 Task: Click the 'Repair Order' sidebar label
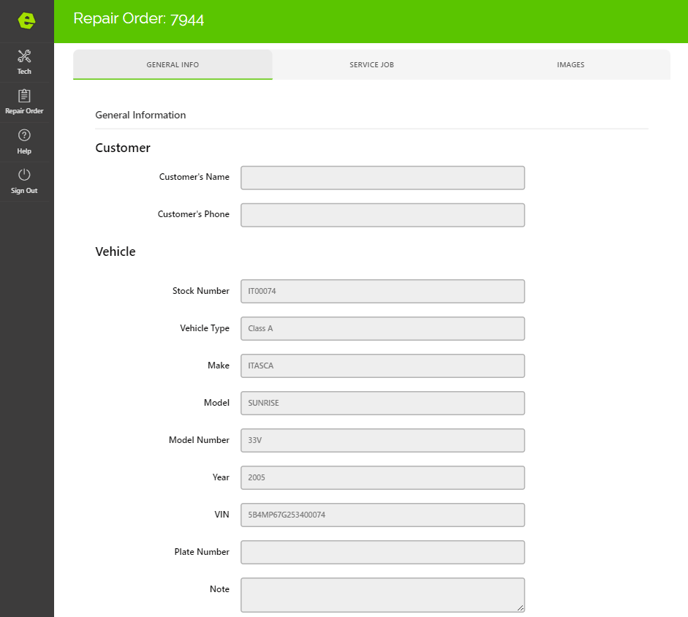click(24, 111)
